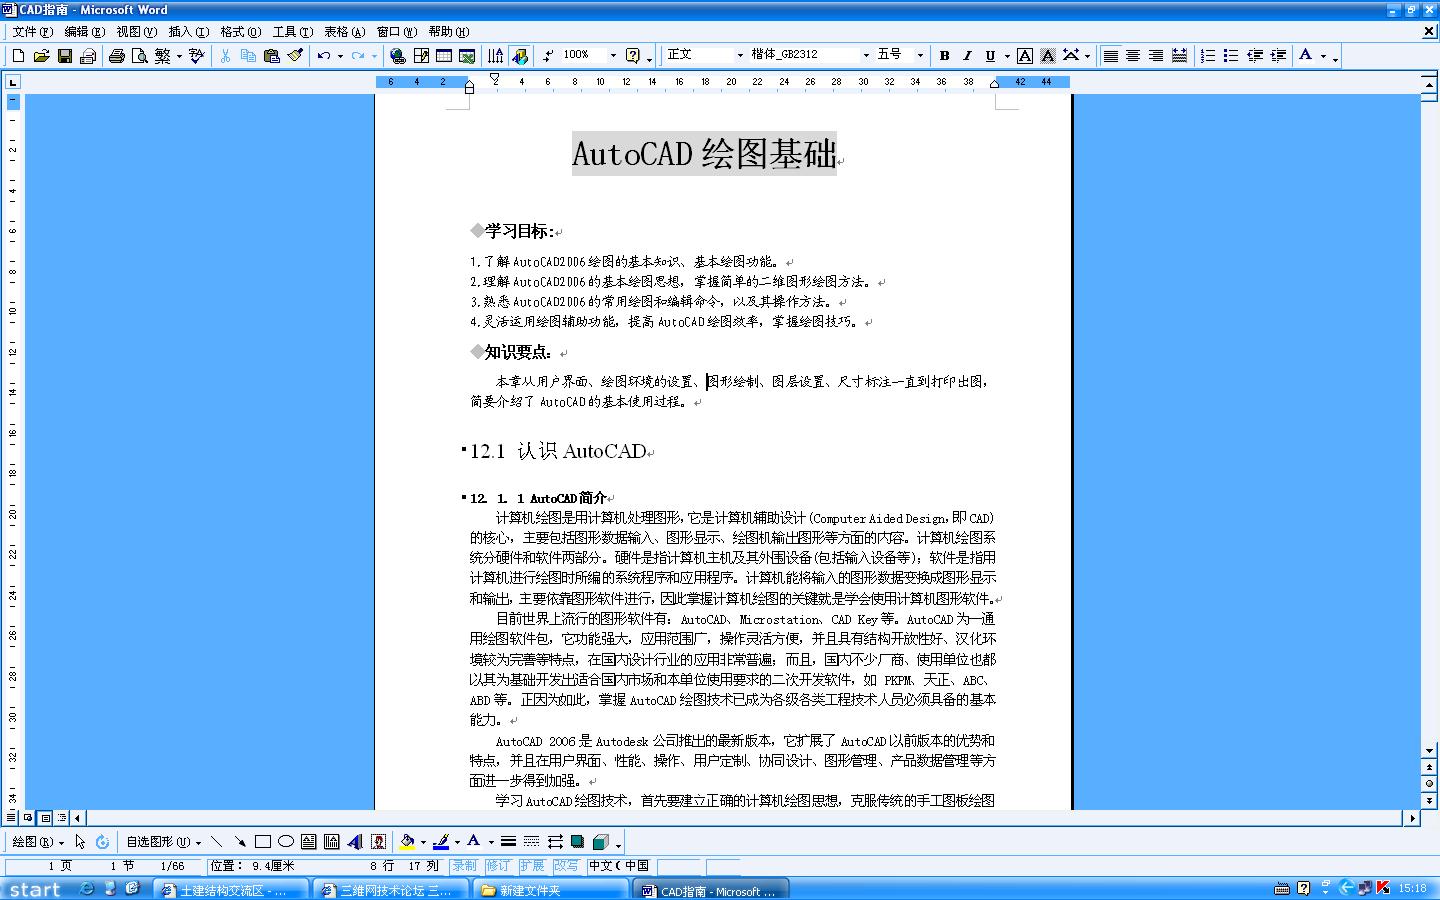Open the zoom percentage dropdown
This screenshot has width=1440, height=900.
coord(613,56)
